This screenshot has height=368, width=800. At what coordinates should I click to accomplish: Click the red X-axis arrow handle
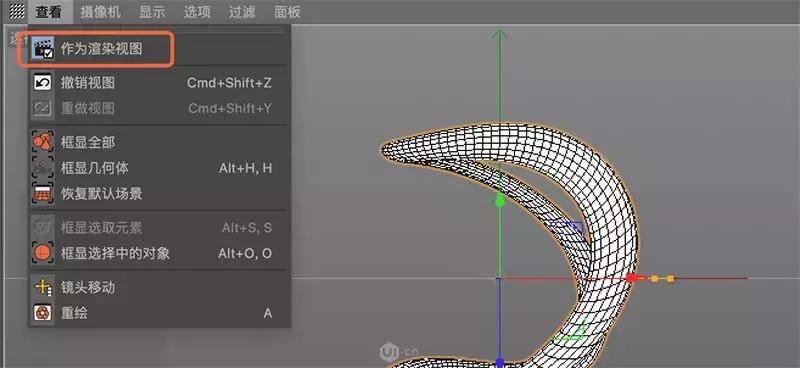(x=633, y=278)
